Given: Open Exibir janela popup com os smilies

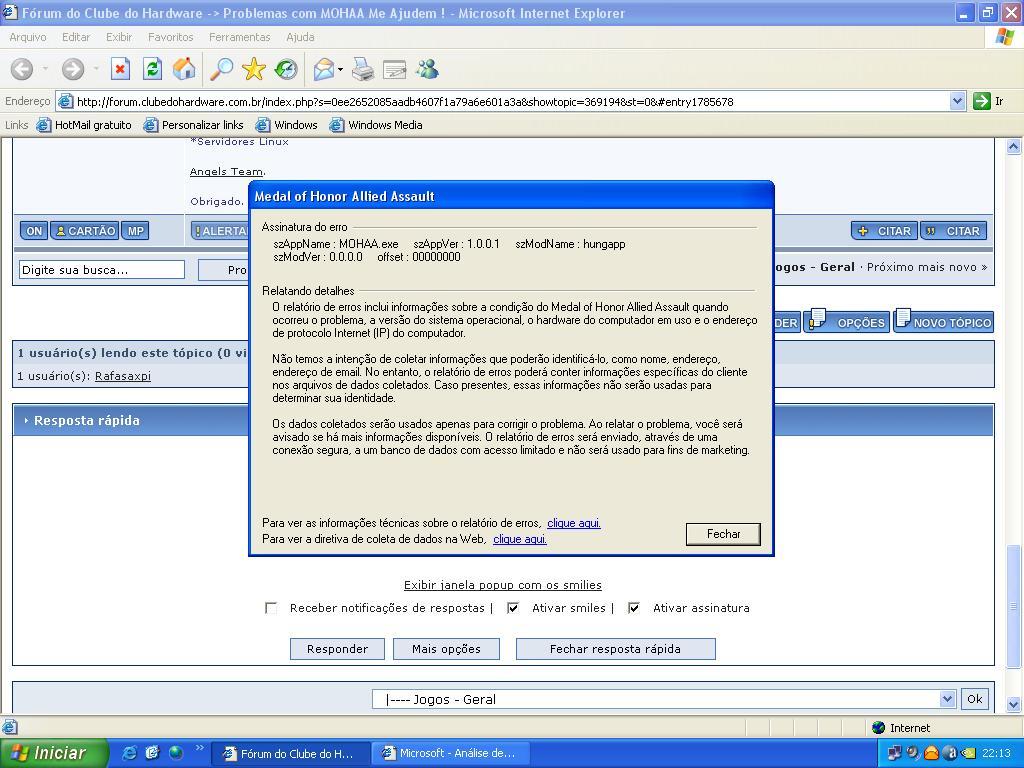Looking at the screenshot, I should pyautogui.click(x=502, y=585).
